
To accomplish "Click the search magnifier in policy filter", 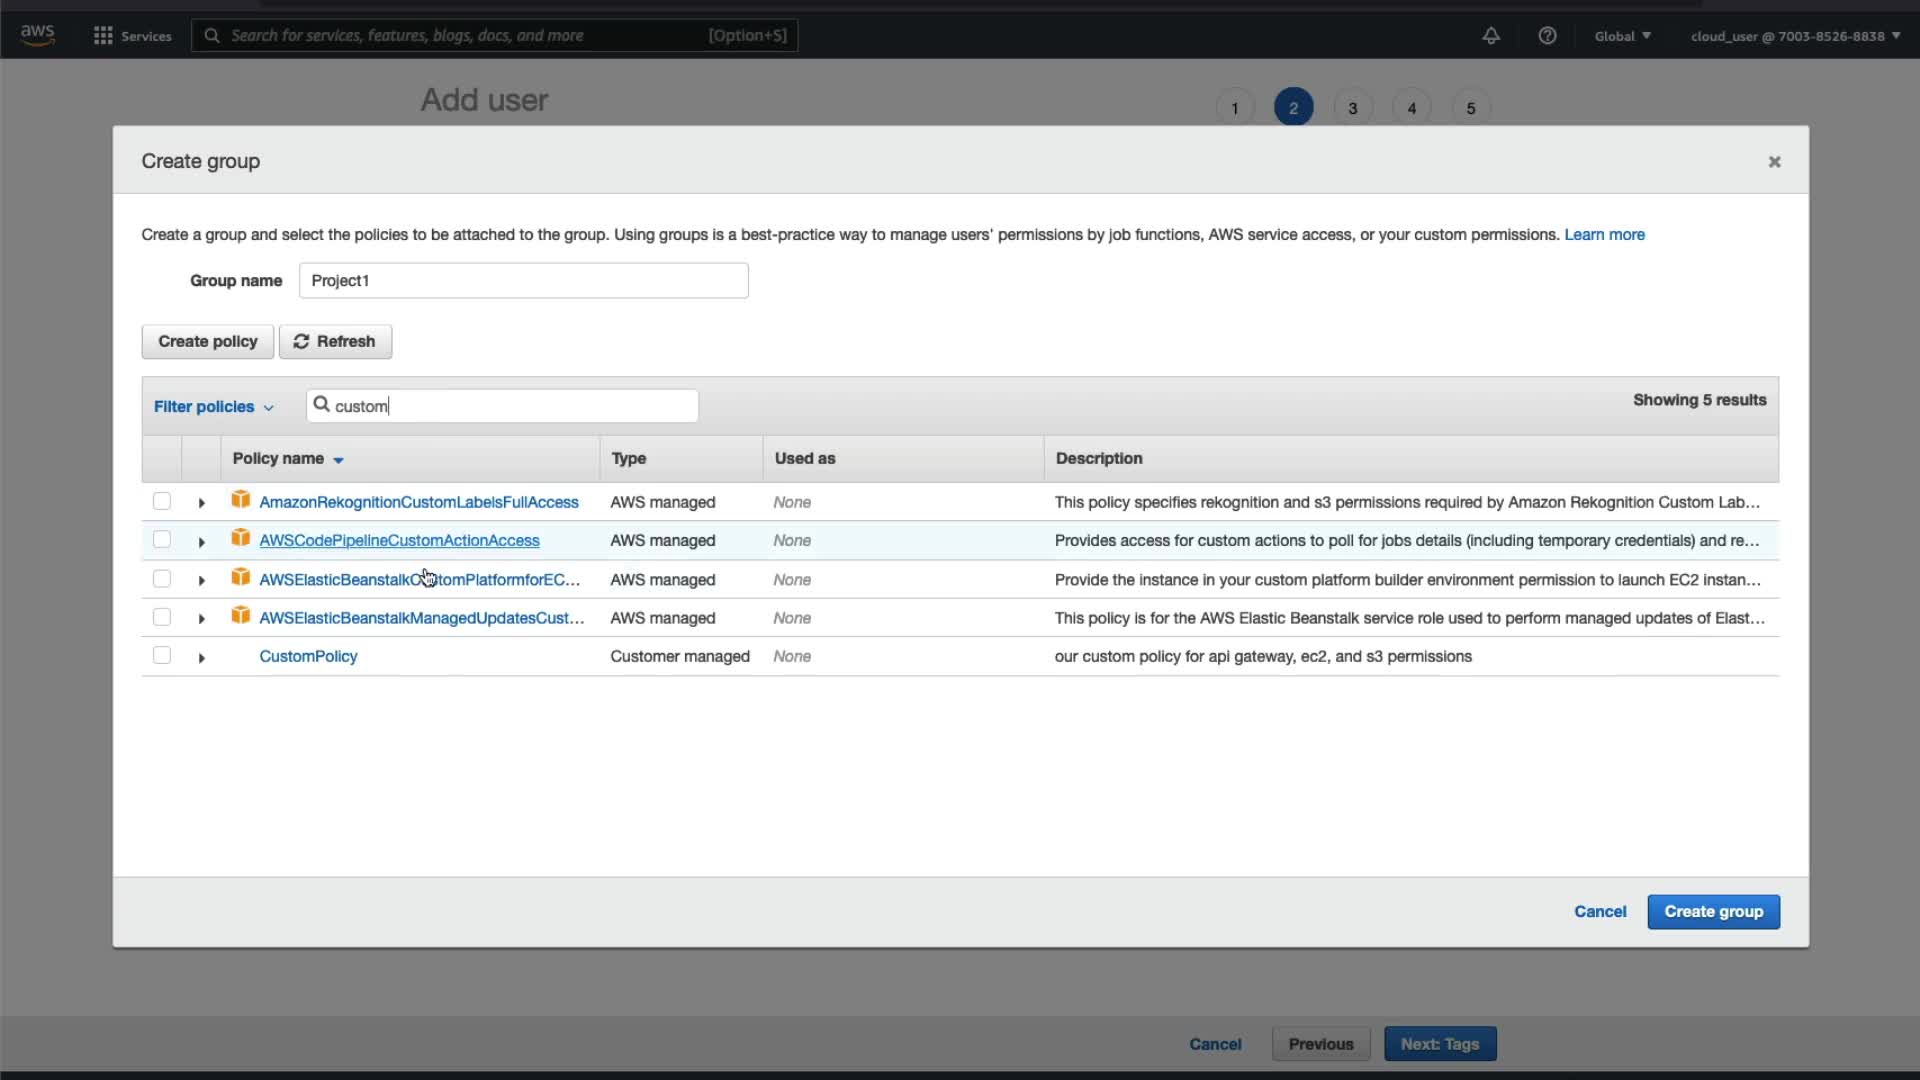I will 322,405.
